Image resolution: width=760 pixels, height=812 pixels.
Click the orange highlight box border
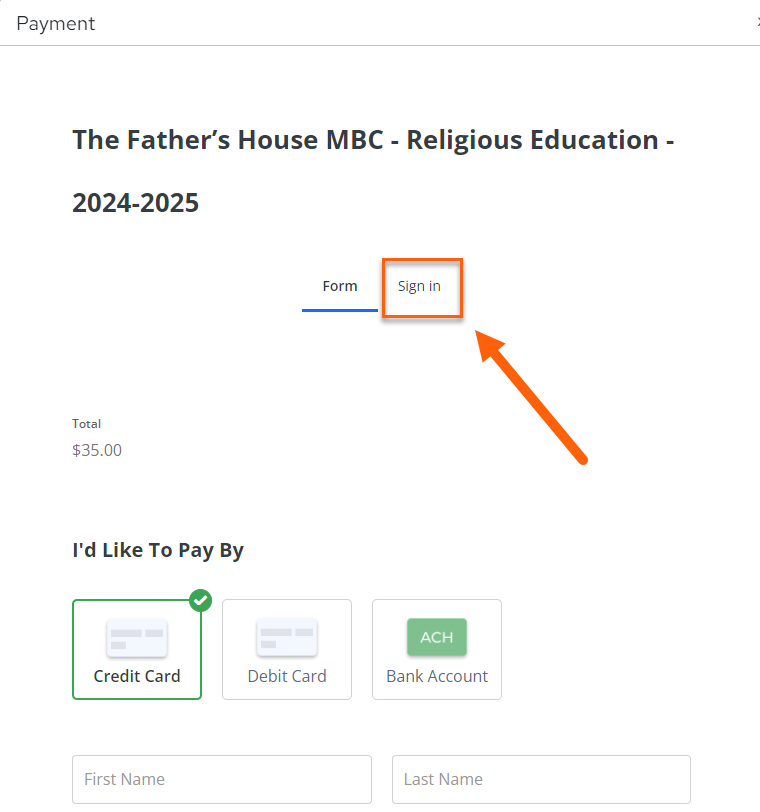pos(422,260)
